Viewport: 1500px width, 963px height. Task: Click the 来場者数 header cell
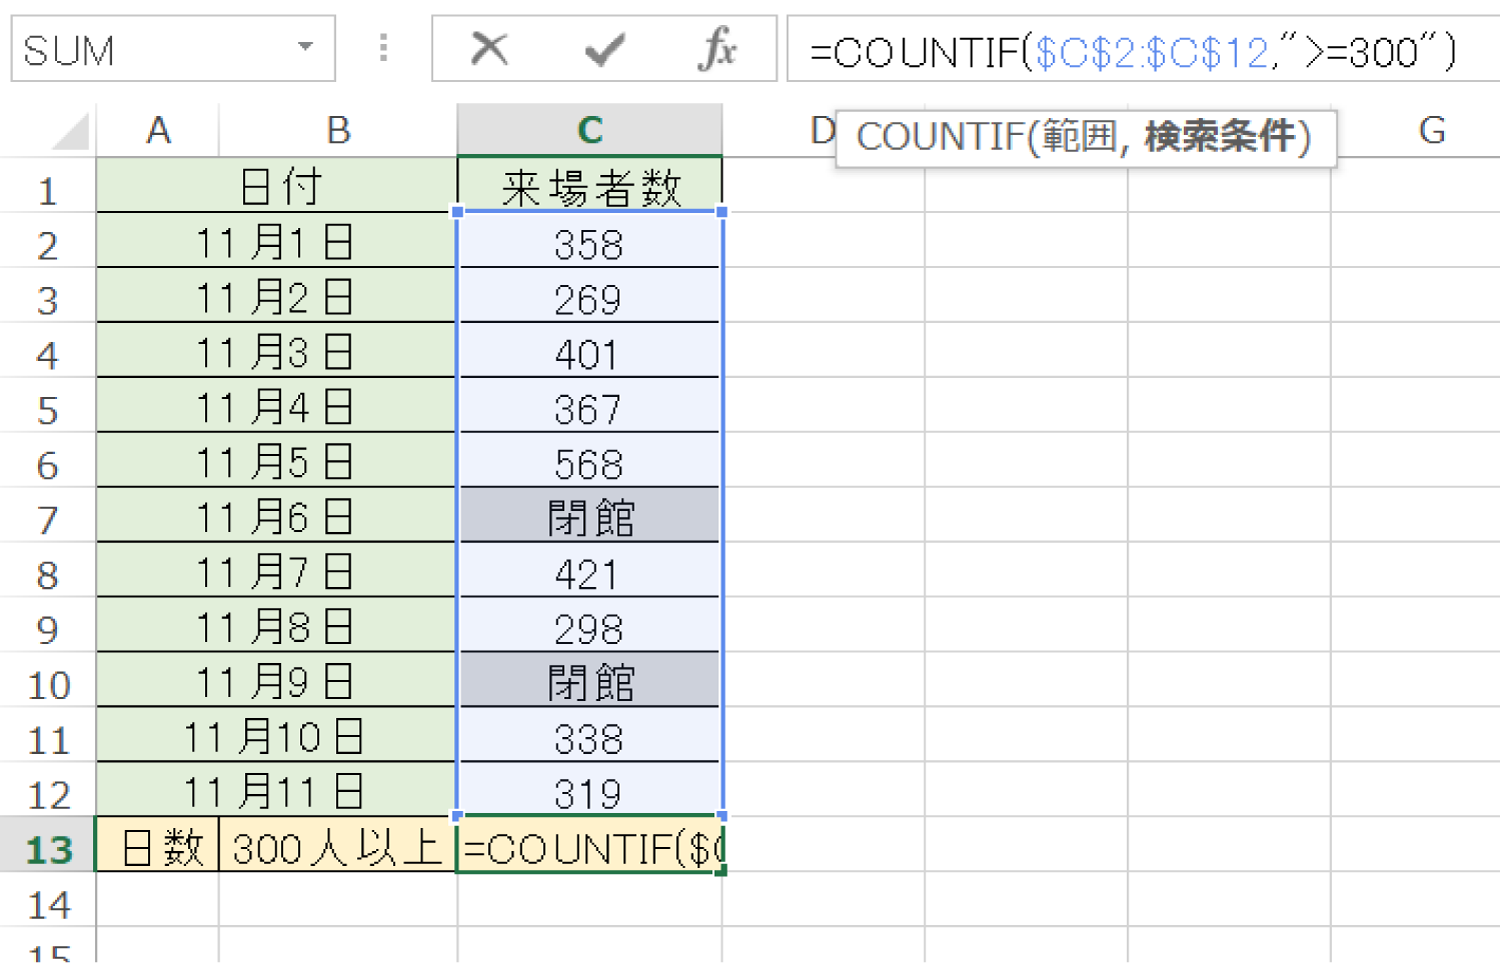pos(590,185)
